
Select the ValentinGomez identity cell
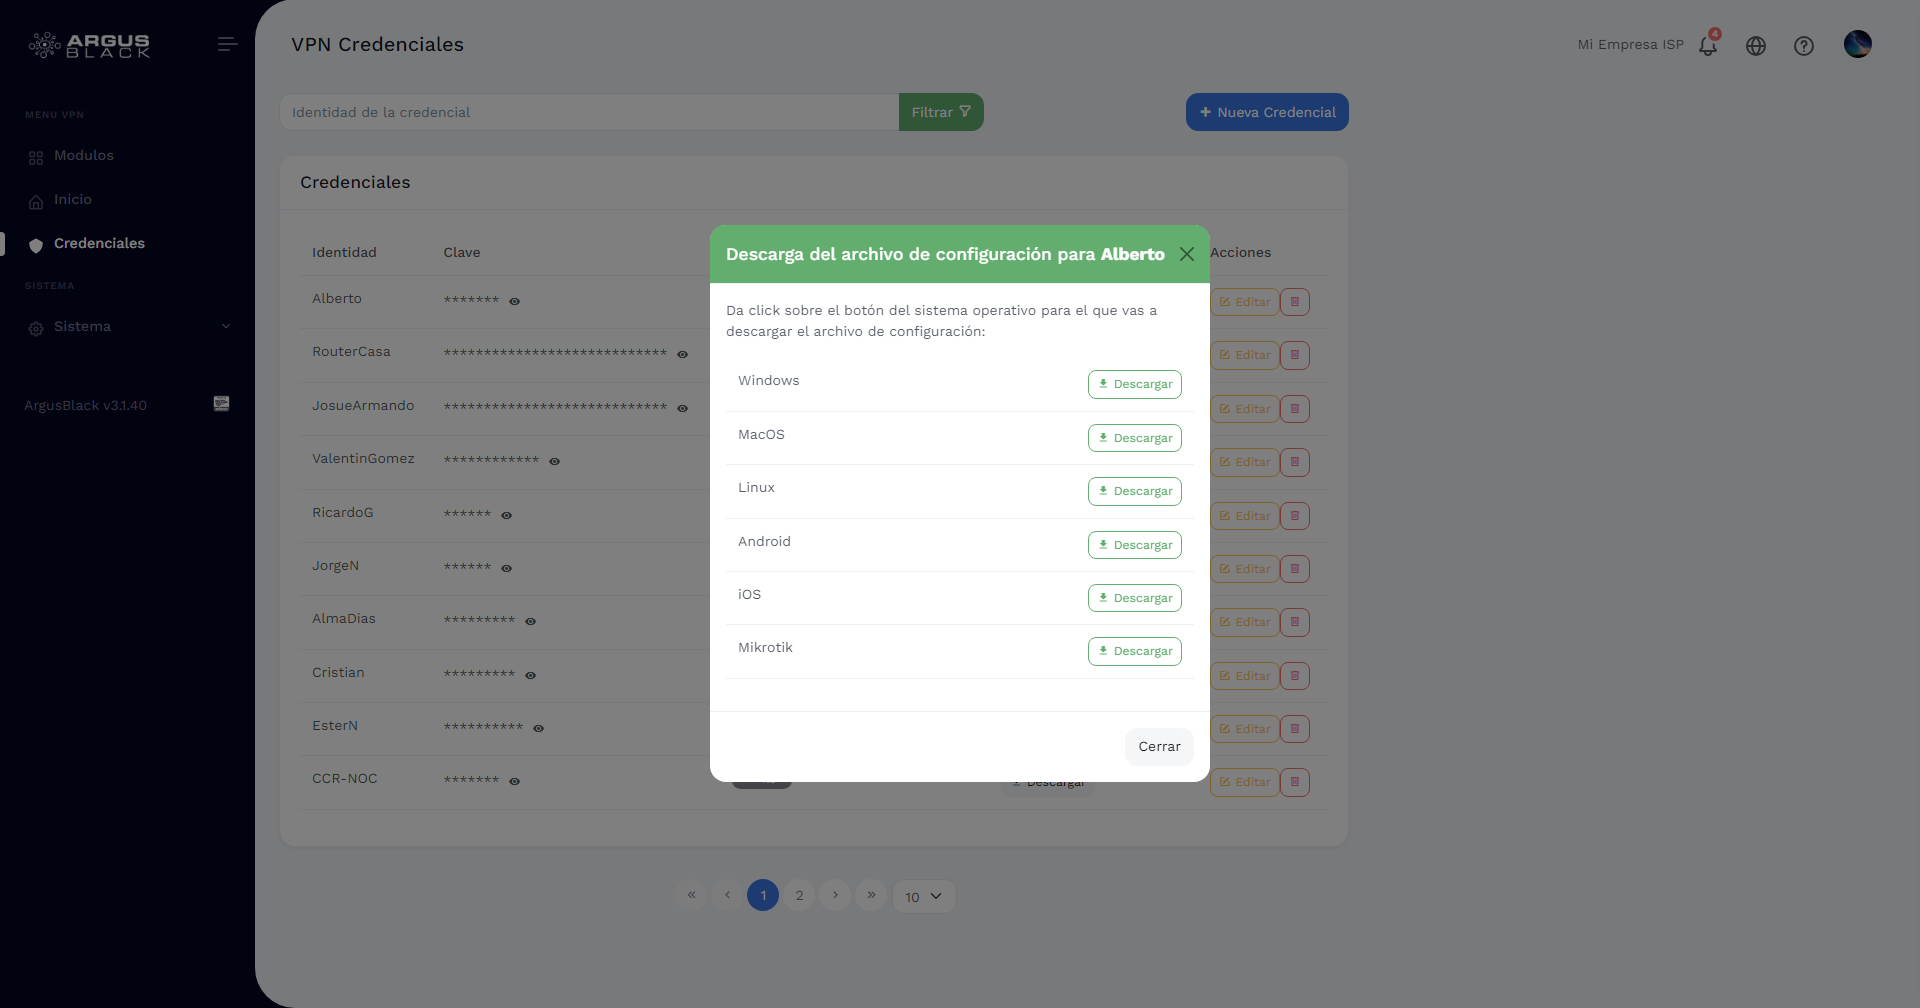pos(363,459)
